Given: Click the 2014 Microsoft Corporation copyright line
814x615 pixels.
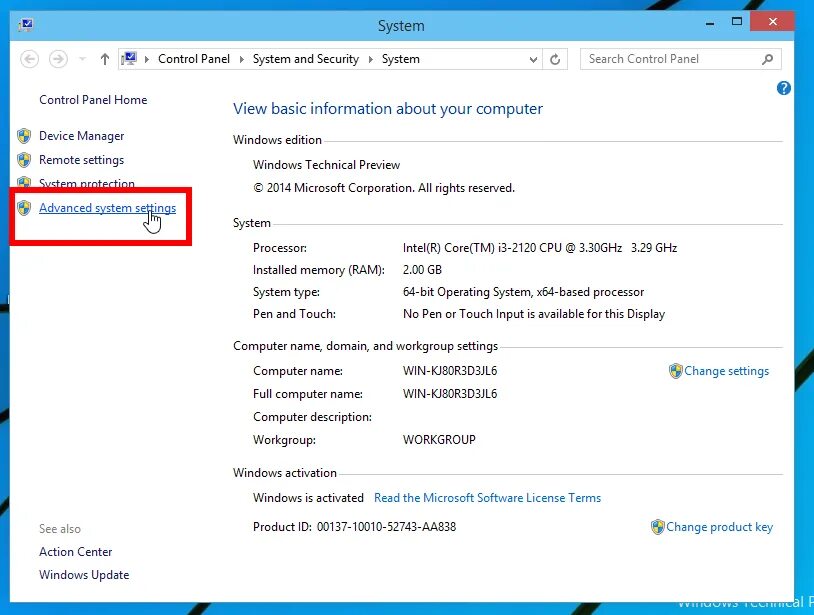Looking at the screenshot, I should 384,188.
